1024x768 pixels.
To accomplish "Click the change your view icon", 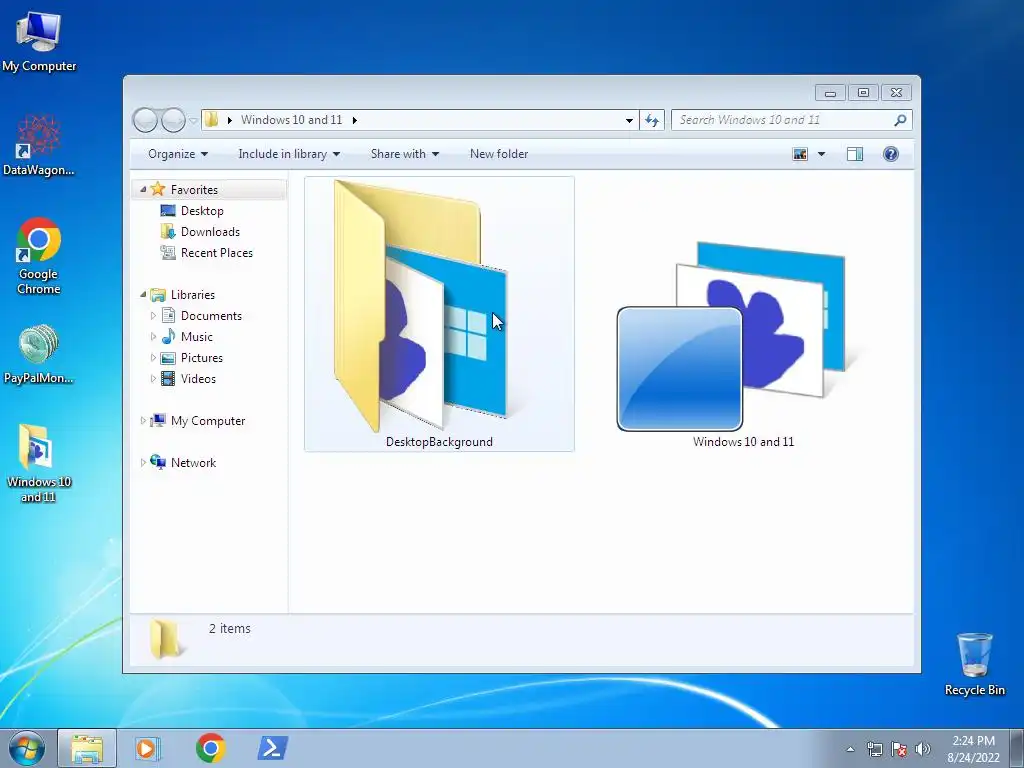I will (800, 154).
